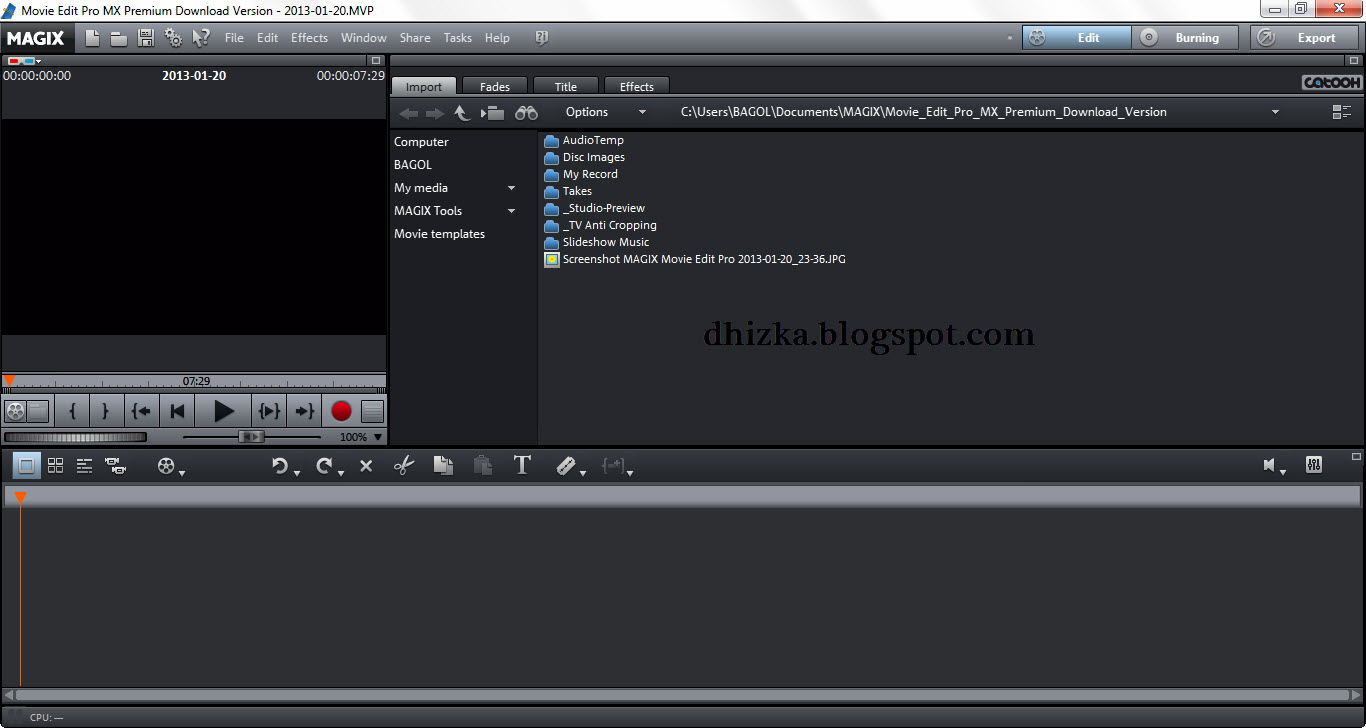Select Computer in media sidebar
The image size is (1366, 728).
tap(421, 142)
